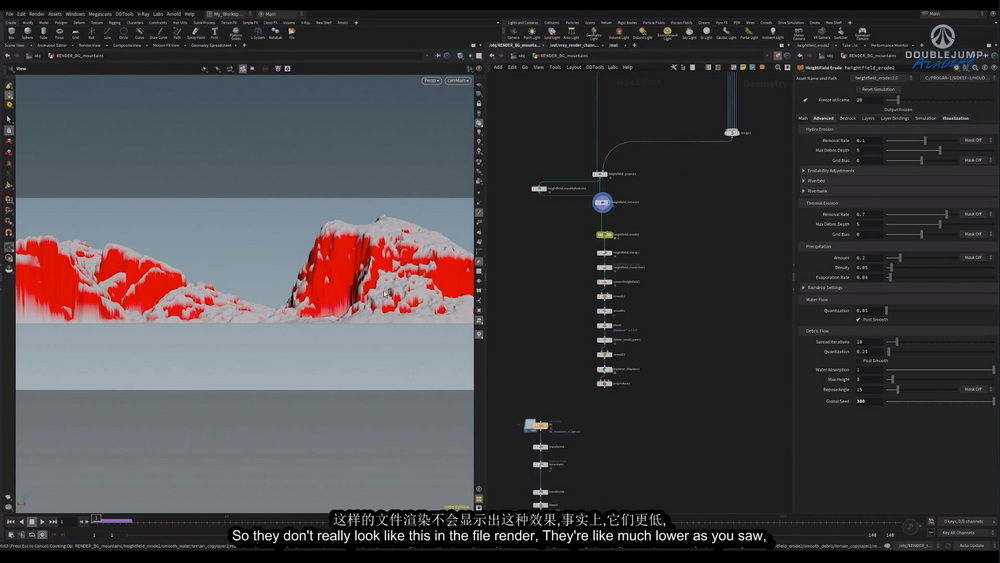Open the File menu
Screen dimensions: 1000x563
9,14
